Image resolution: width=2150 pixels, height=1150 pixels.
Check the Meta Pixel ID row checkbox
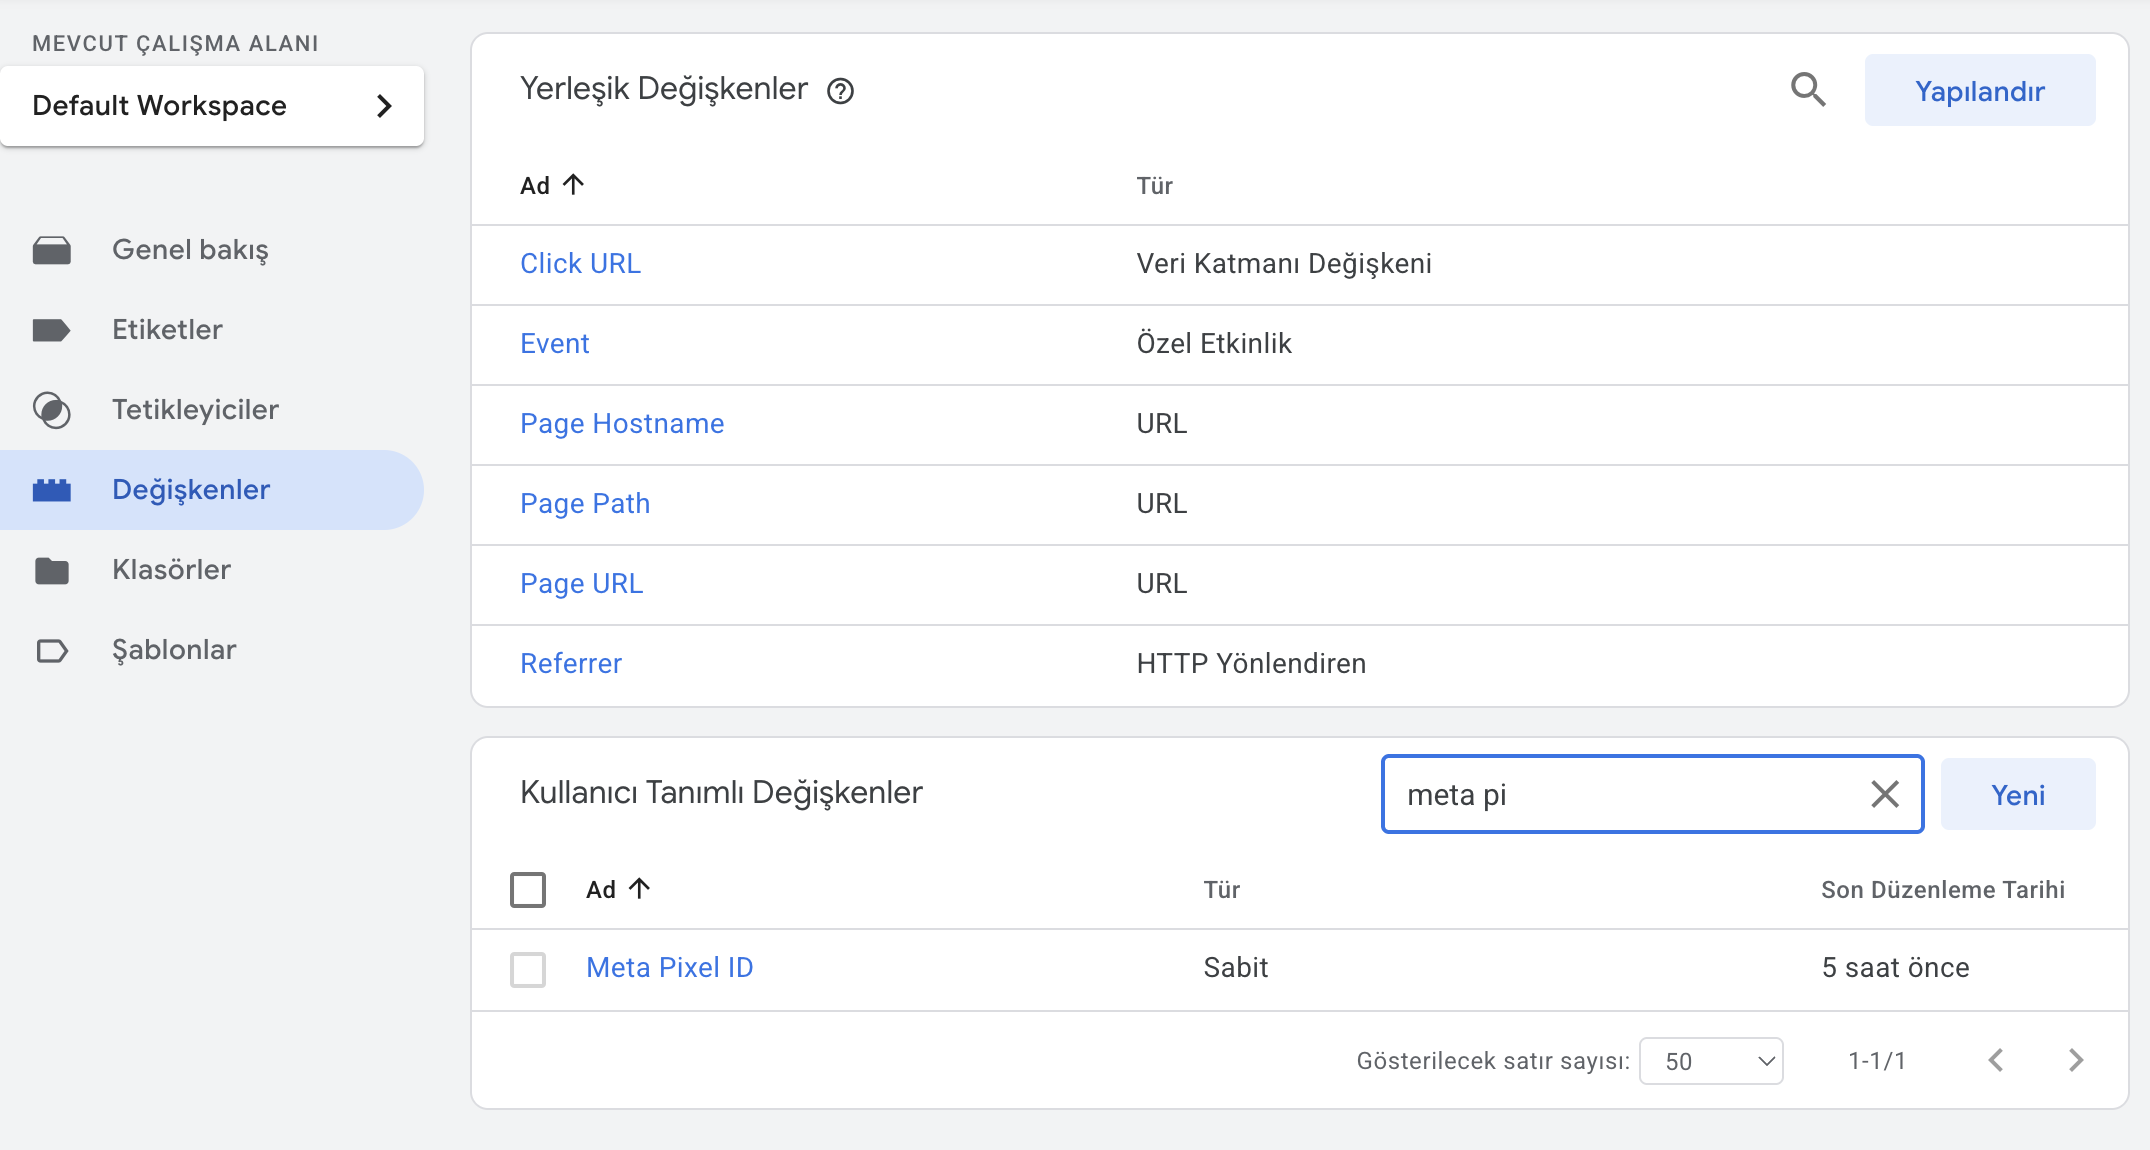coord(528,968)
